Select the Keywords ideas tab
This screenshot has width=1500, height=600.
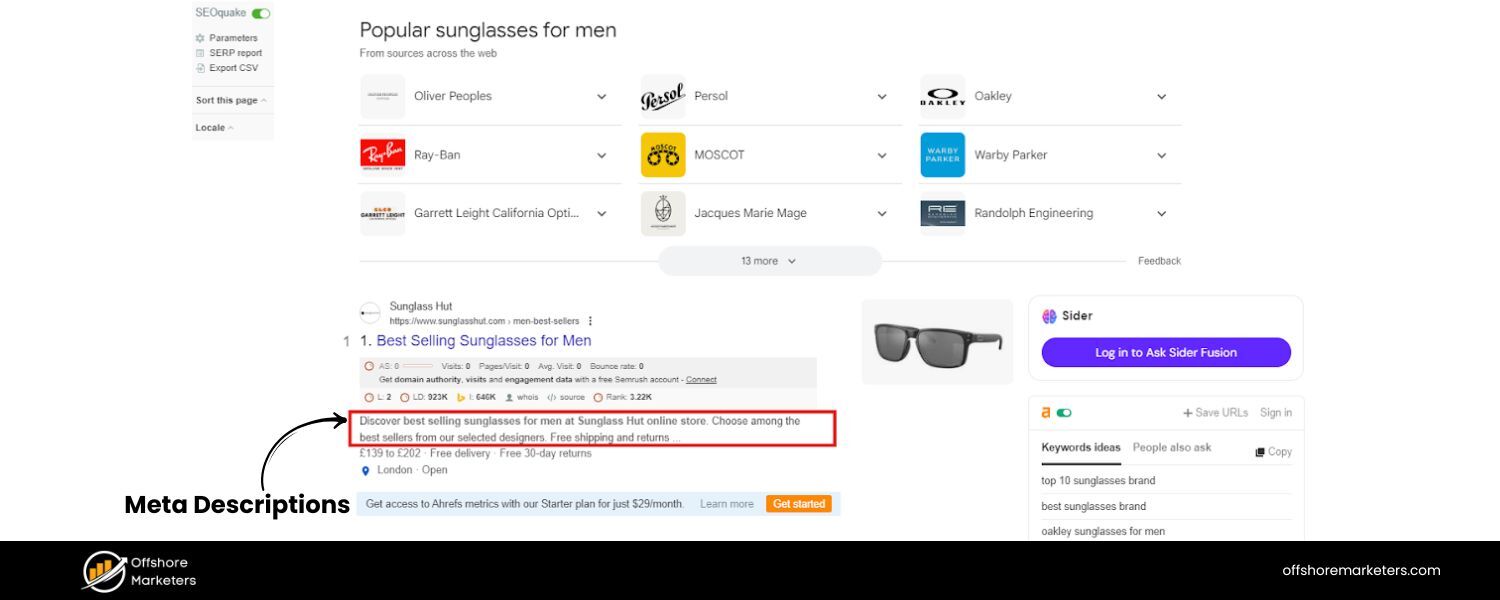[x=1080, y=447]
